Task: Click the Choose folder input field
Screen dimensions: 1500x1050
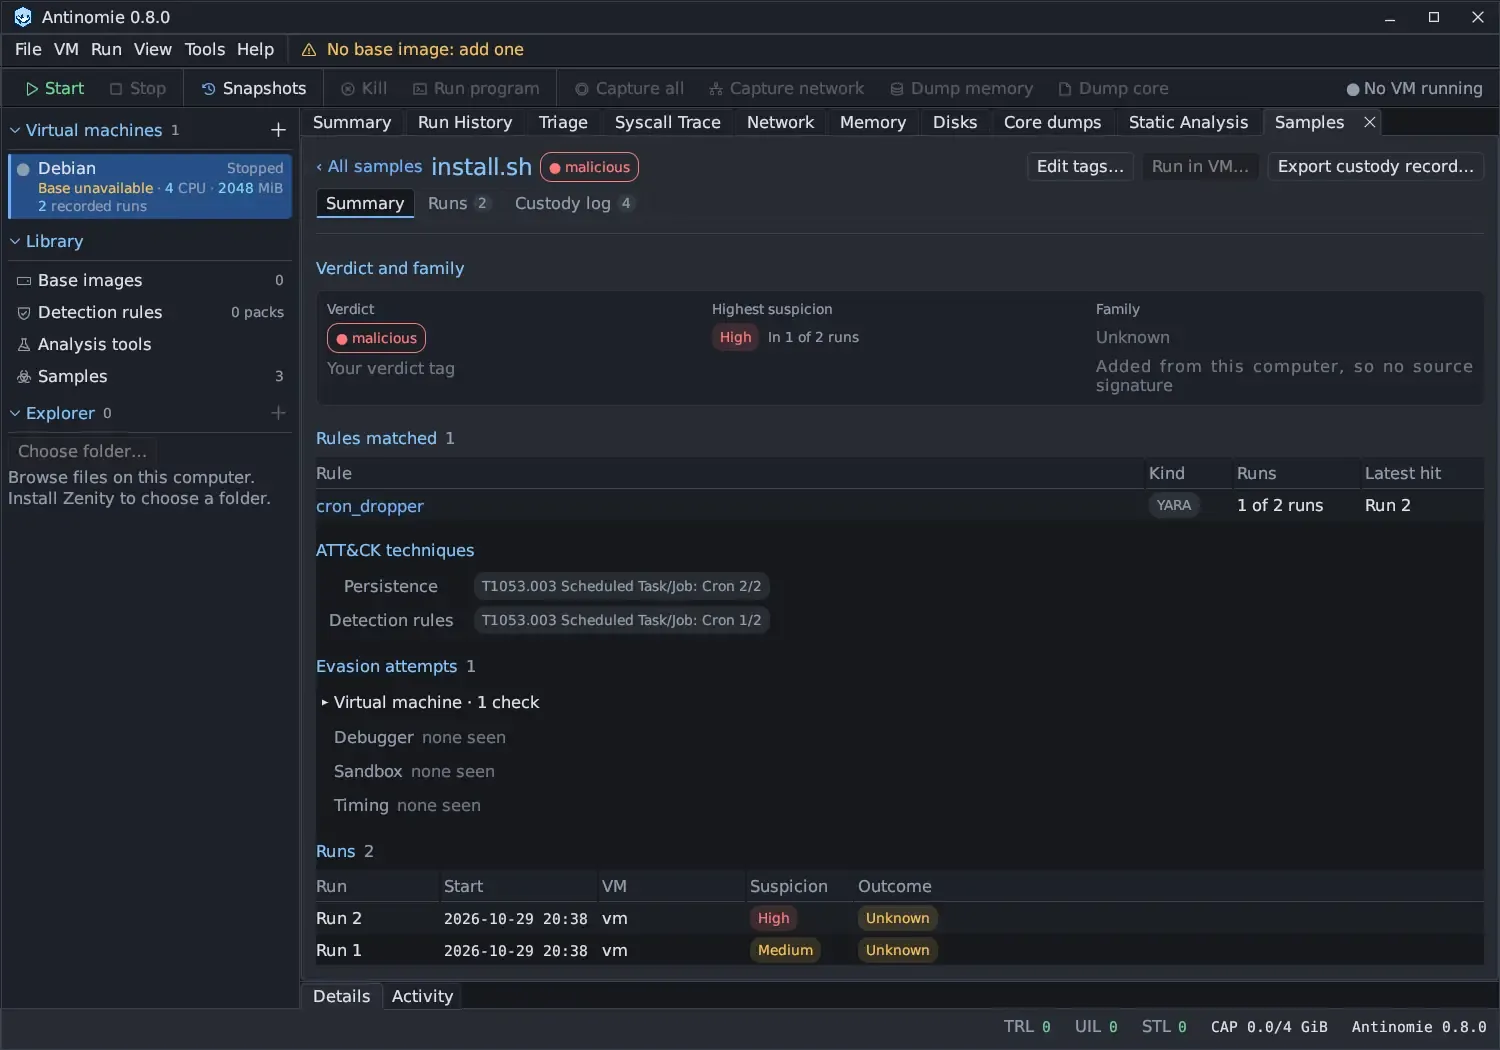Action: pyautogui.click(x=83, y=451)
